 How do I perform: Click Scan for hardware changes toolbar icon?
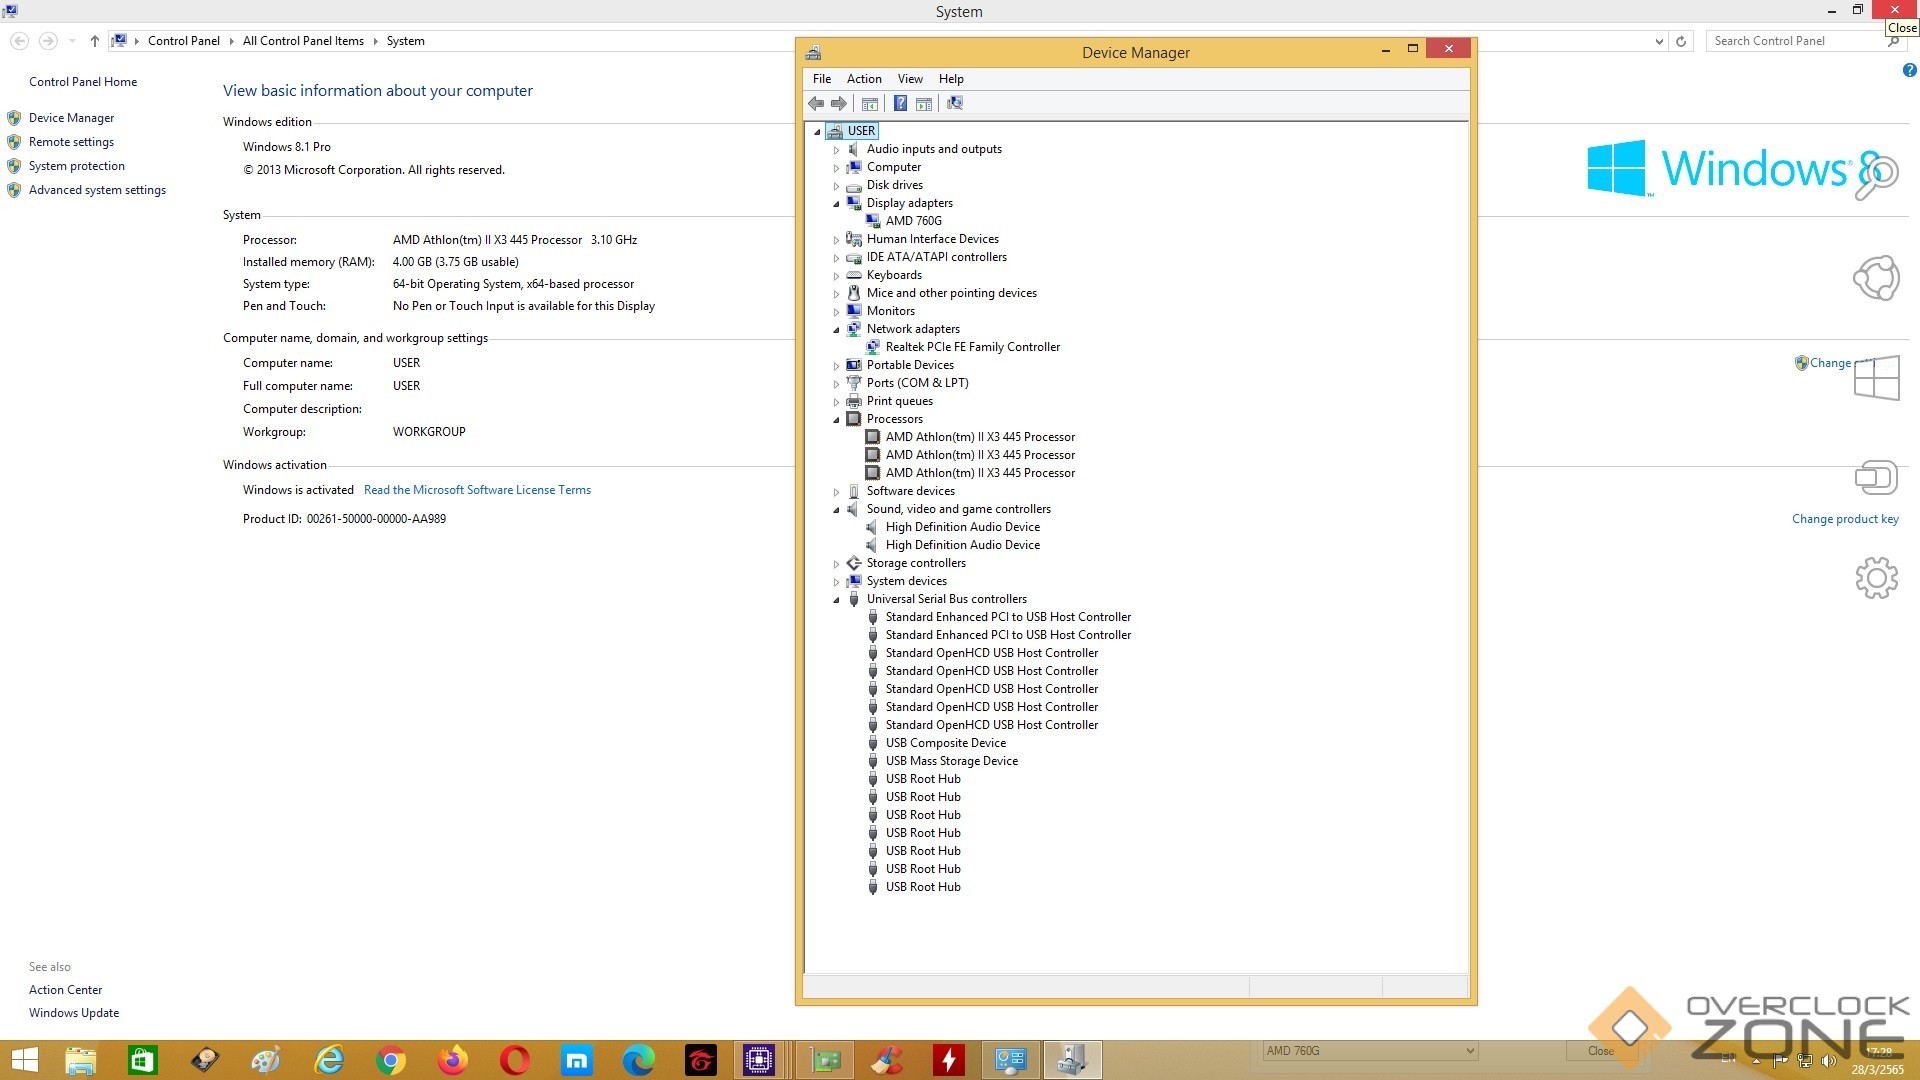[x=955, y=103]
